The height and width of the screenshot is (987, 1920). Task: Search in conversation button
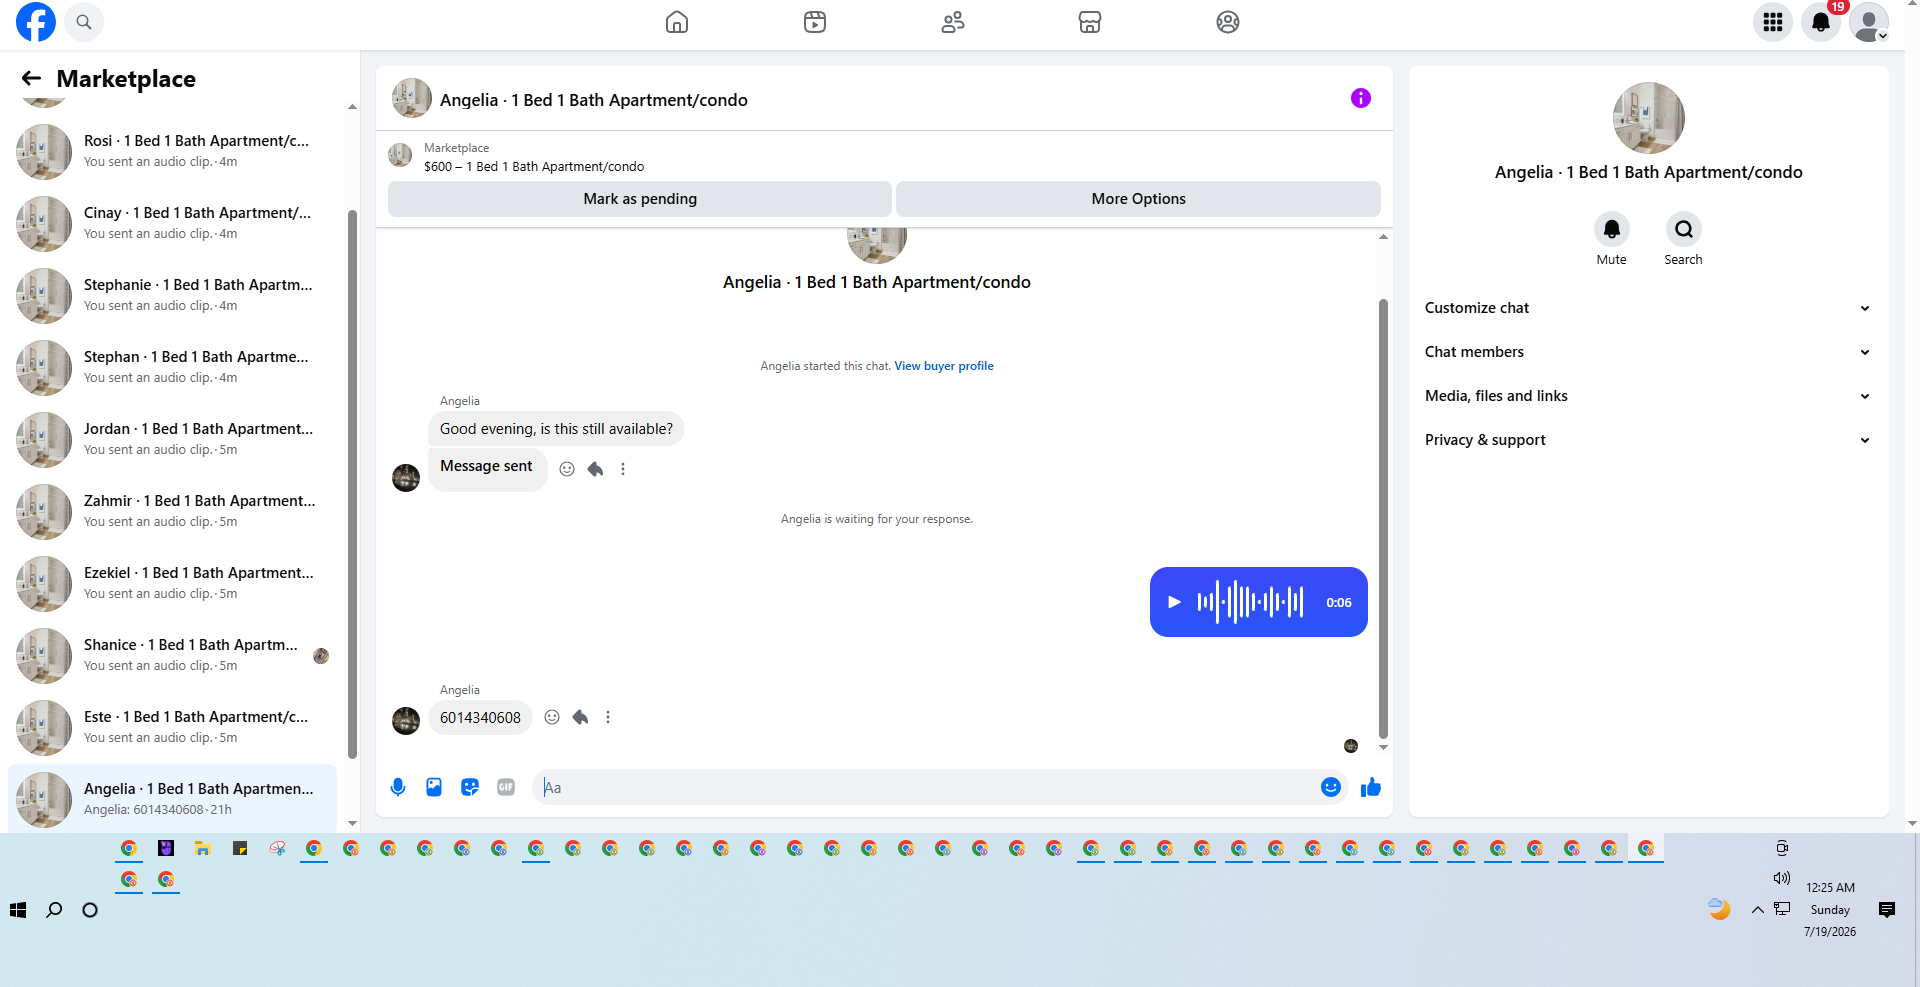coord(1684,229)
